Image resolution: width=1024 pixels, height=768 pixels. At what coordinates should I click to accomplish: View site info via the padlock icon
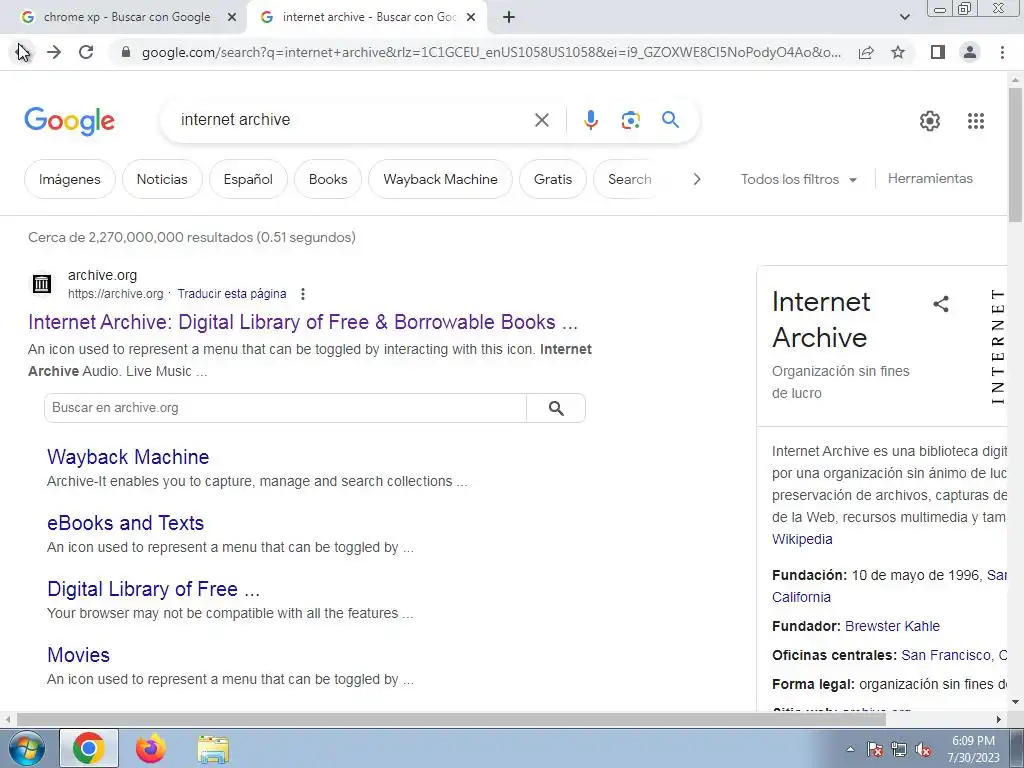pos(126,52)
